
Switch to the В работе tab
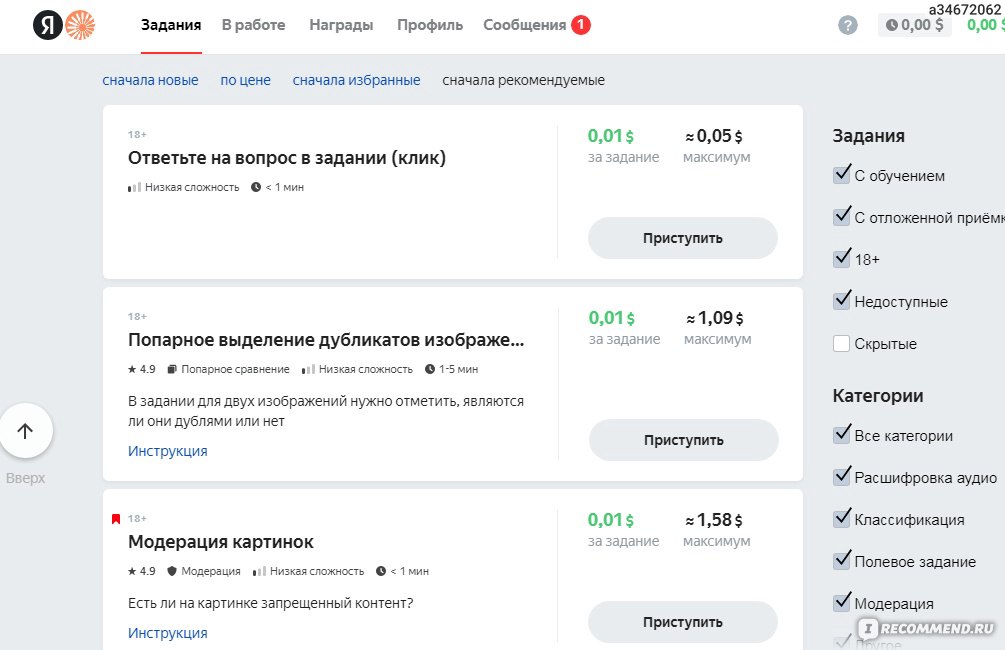(x=253, y=25)
